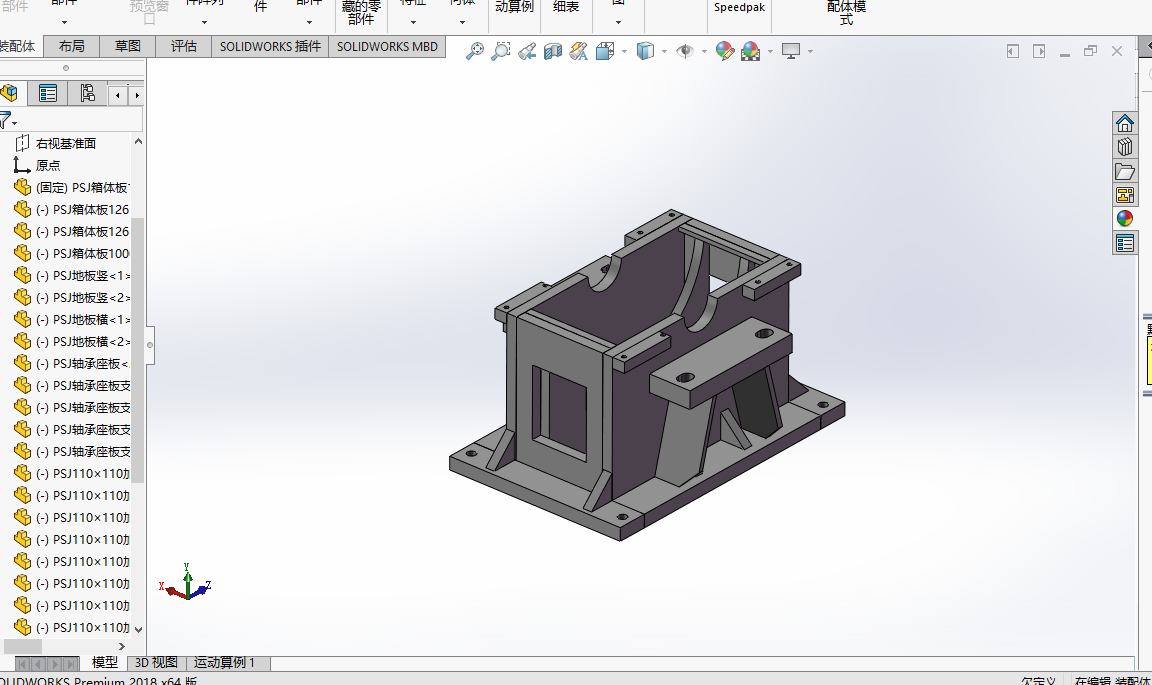Open the Design Library task pane
Viewport: 1152px width, 685px height.
pyautogui.click(x=1124, y=147)
